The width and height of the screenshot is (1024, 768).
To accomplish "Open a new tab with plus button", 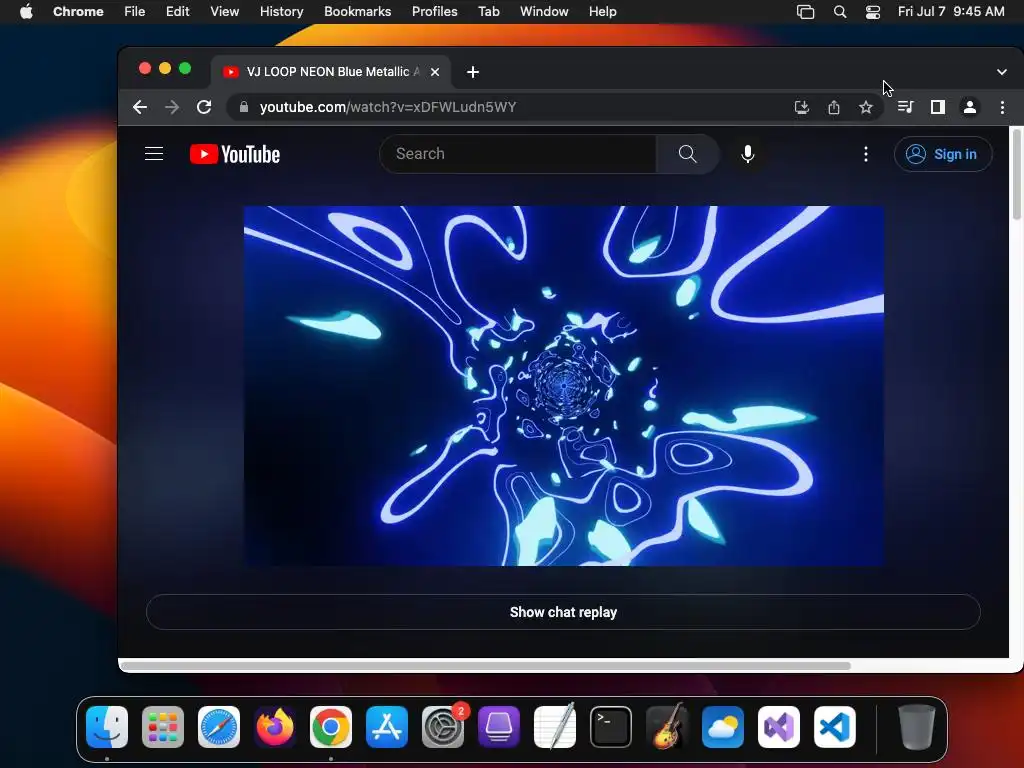I will click(473, 72).
